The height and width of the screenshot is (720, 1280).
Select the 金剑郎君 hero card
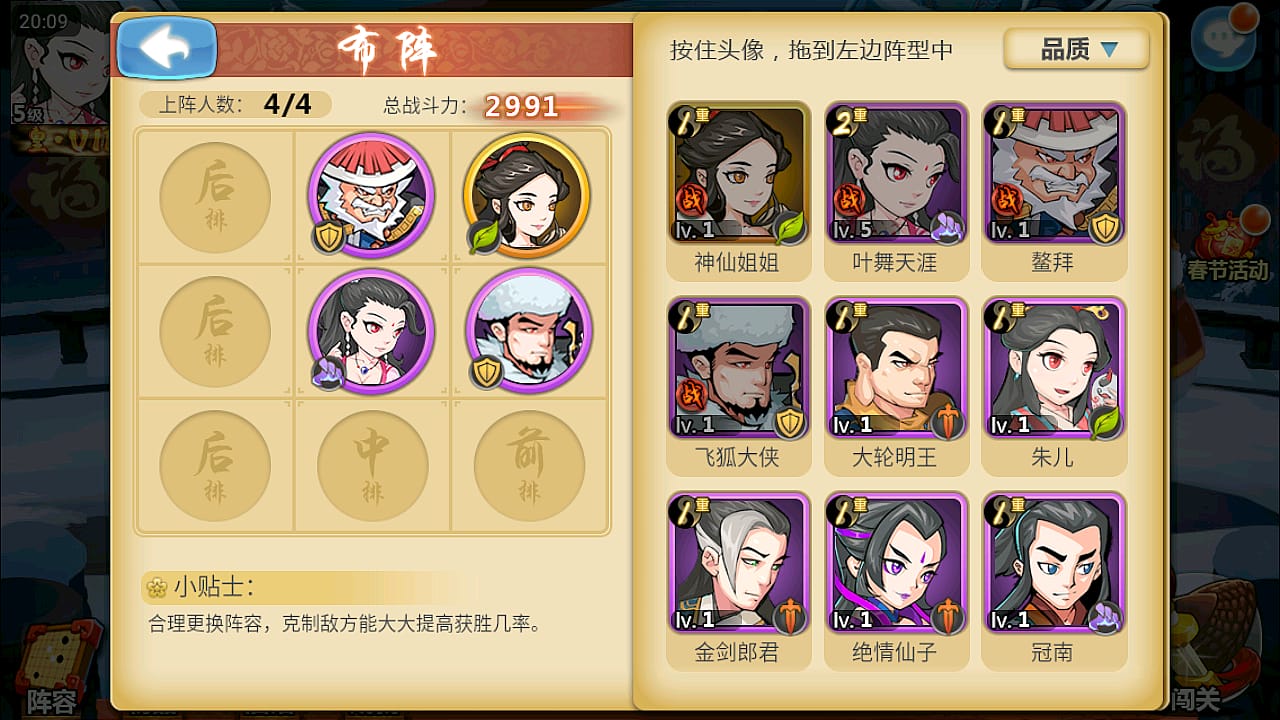coord(738,581)
